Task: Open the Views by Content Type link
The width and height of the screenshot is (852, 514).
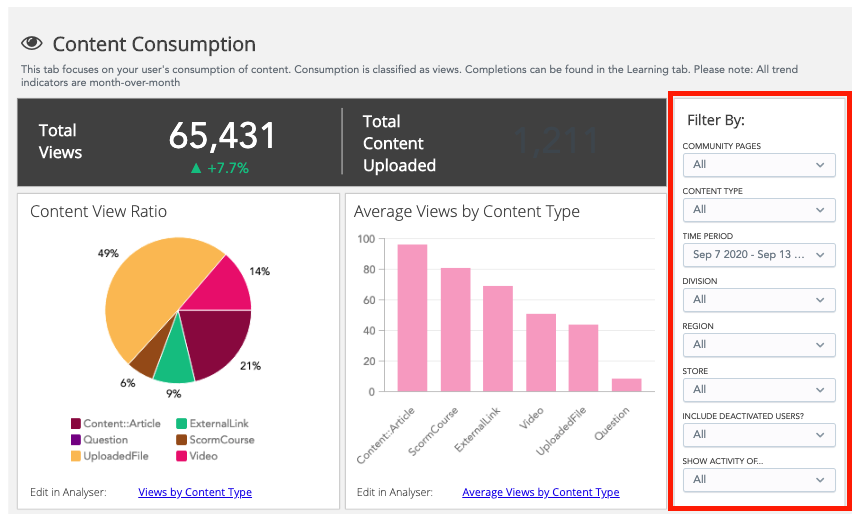Action: (195, 492)
